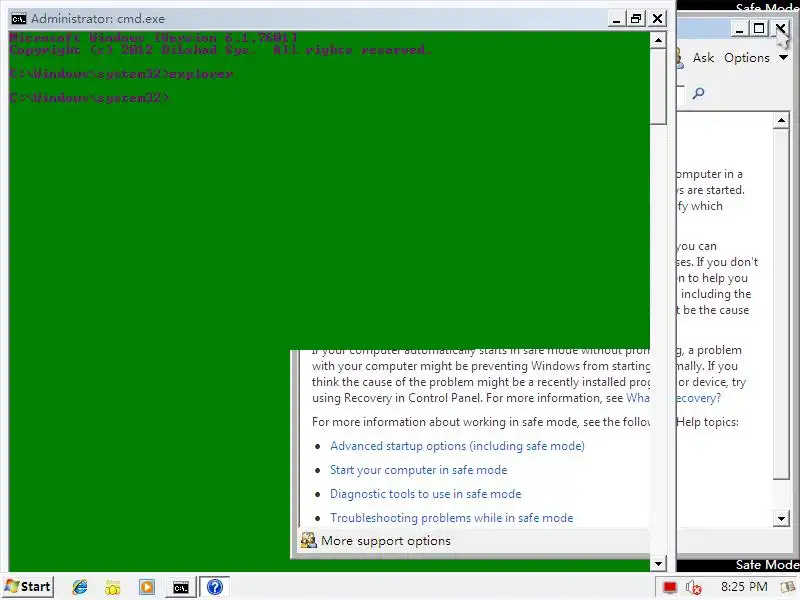This screenshot has height=600, width=800.
Task: Click the cmd.exe vertical scrollbar thumb
Action: (658, 86)
